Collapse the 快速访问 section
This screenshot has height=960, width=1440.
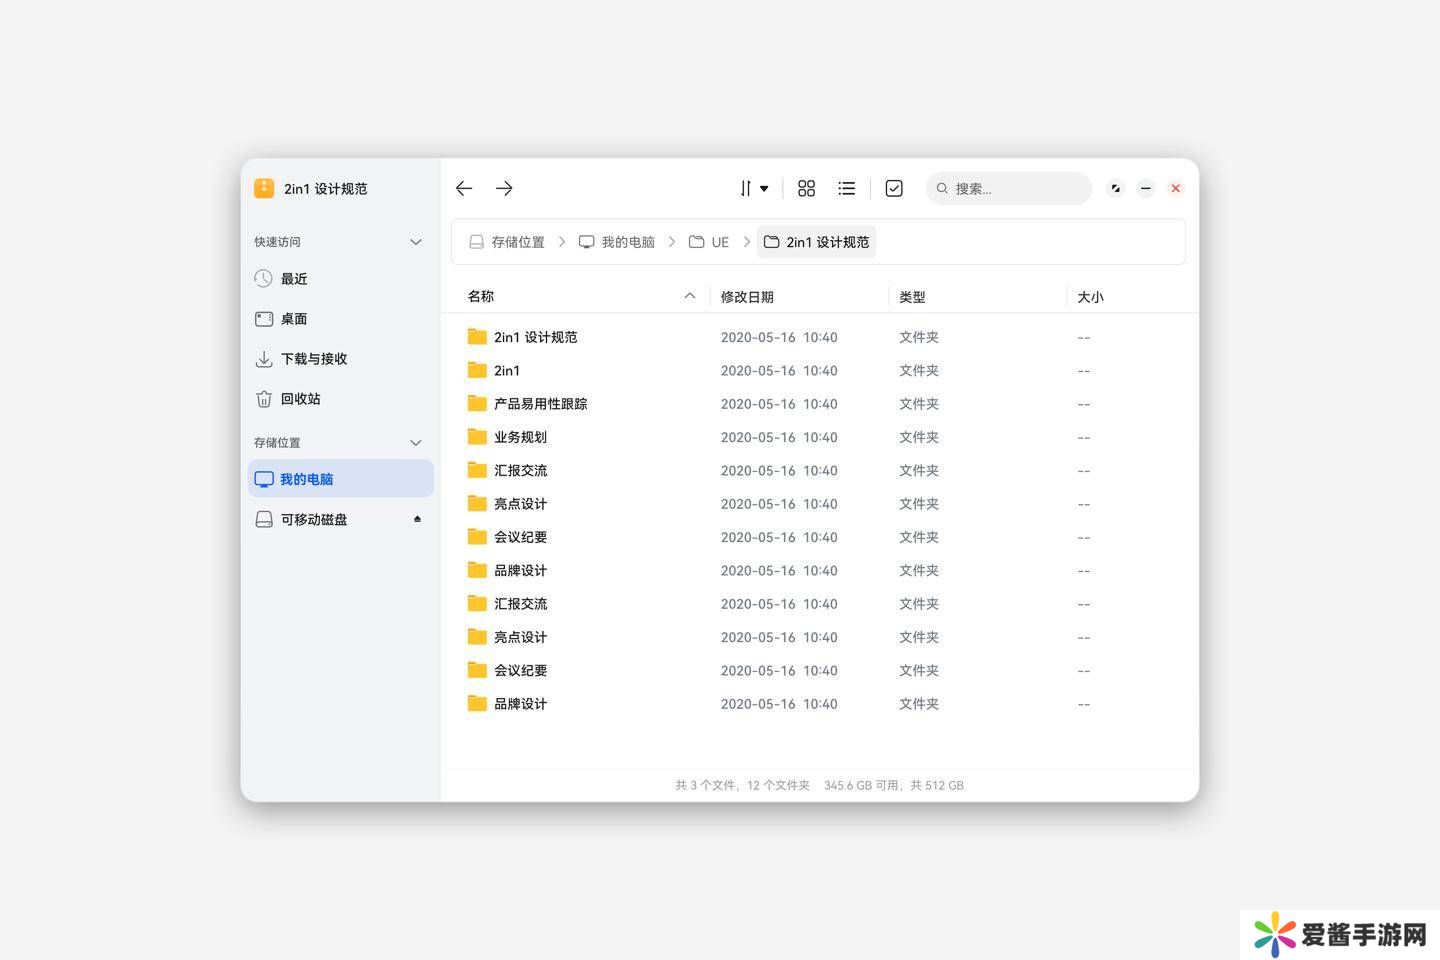(x=416, y=242)
